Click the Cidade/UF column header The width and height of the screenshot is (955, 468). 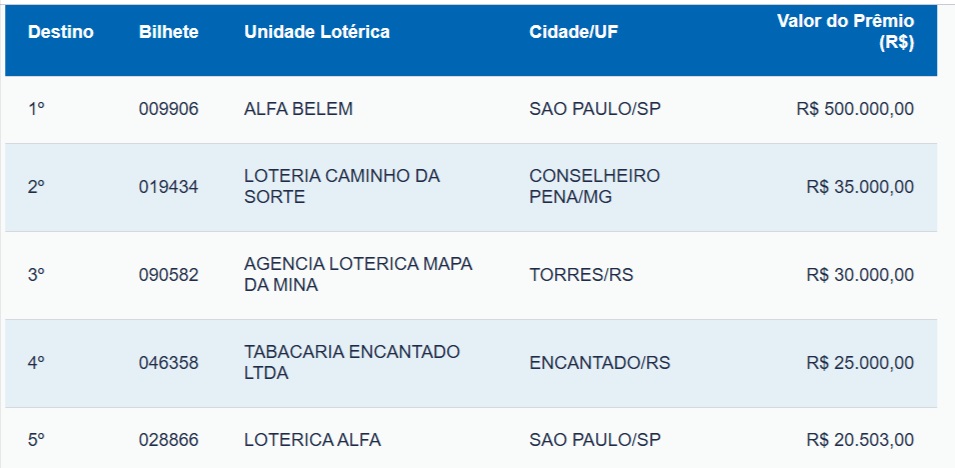coord(573,32)
